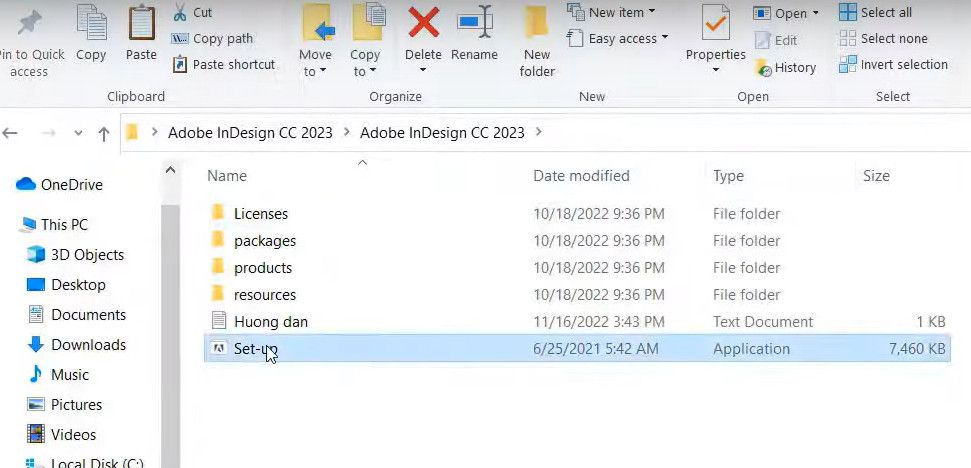Click the Rename icon in Organize group
The image size is (971, 468).
click(x=474, y=24)
